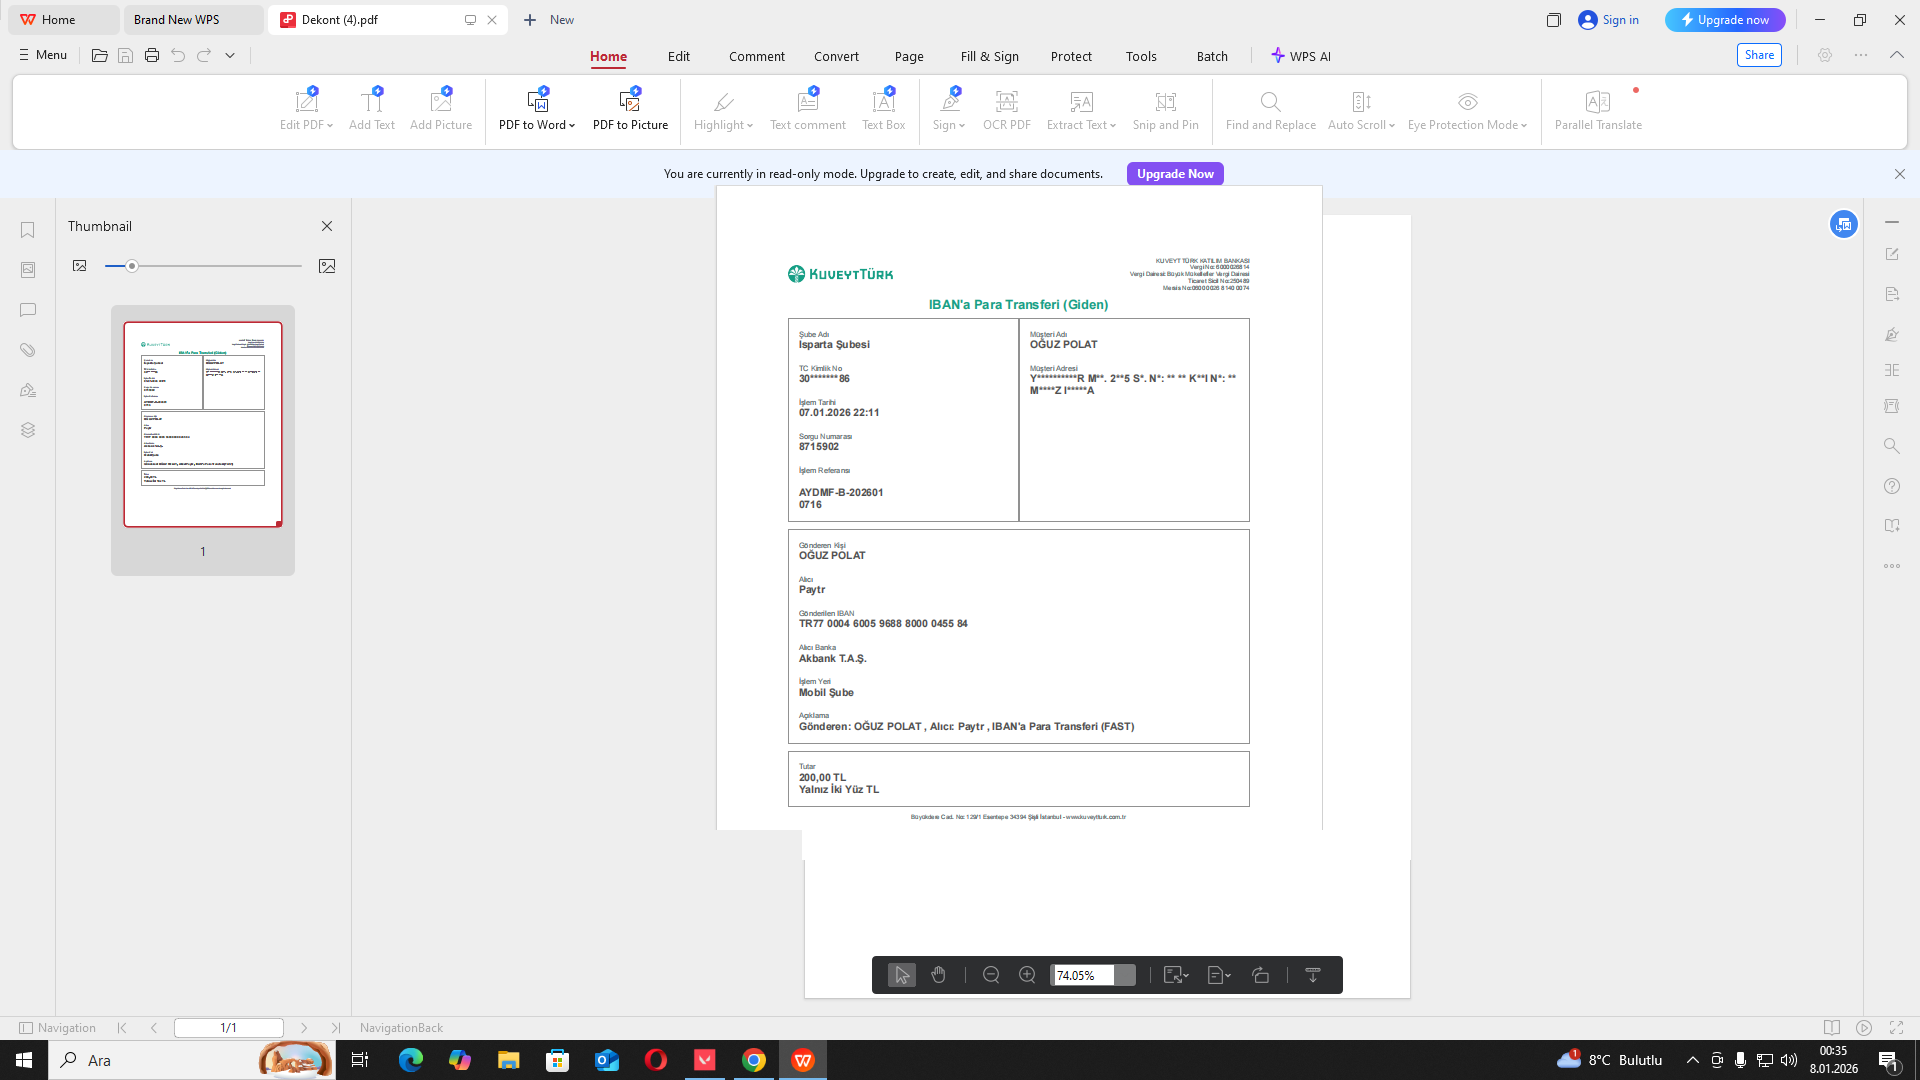The width and height of the screenshot is (1920, 1080).
Task: Open the Menu dropdown
Action: 43,56
